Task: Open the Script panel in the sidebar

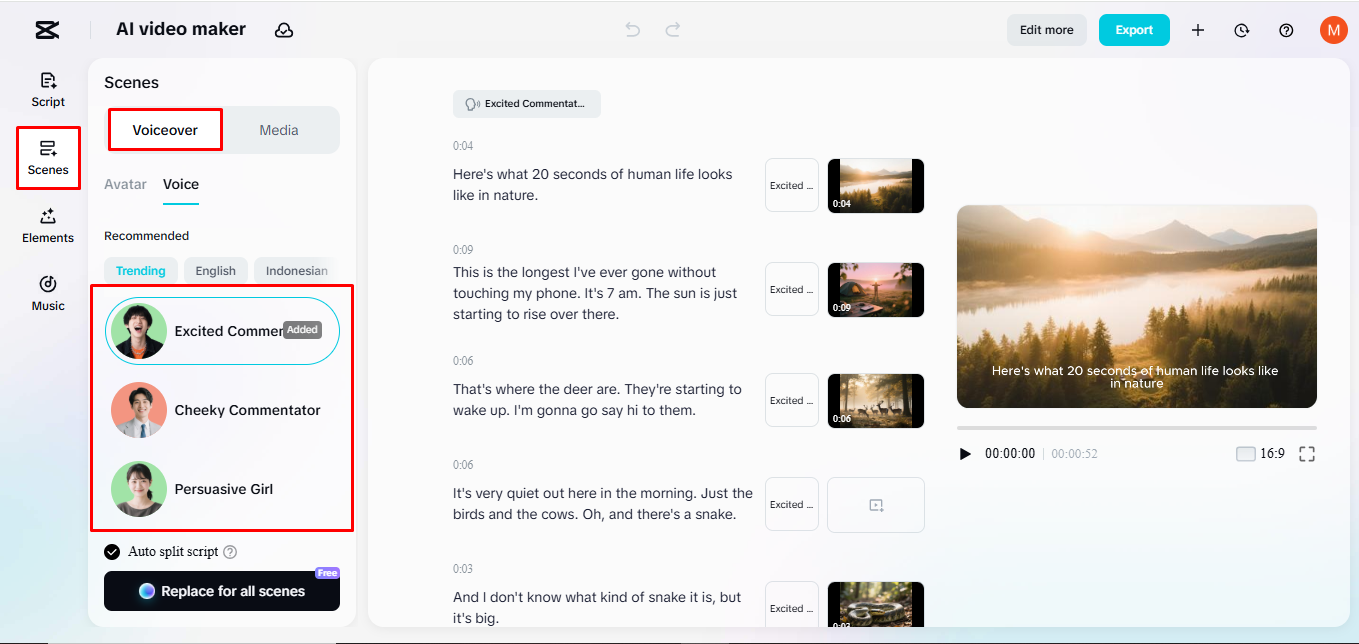Action: [47, 88]
